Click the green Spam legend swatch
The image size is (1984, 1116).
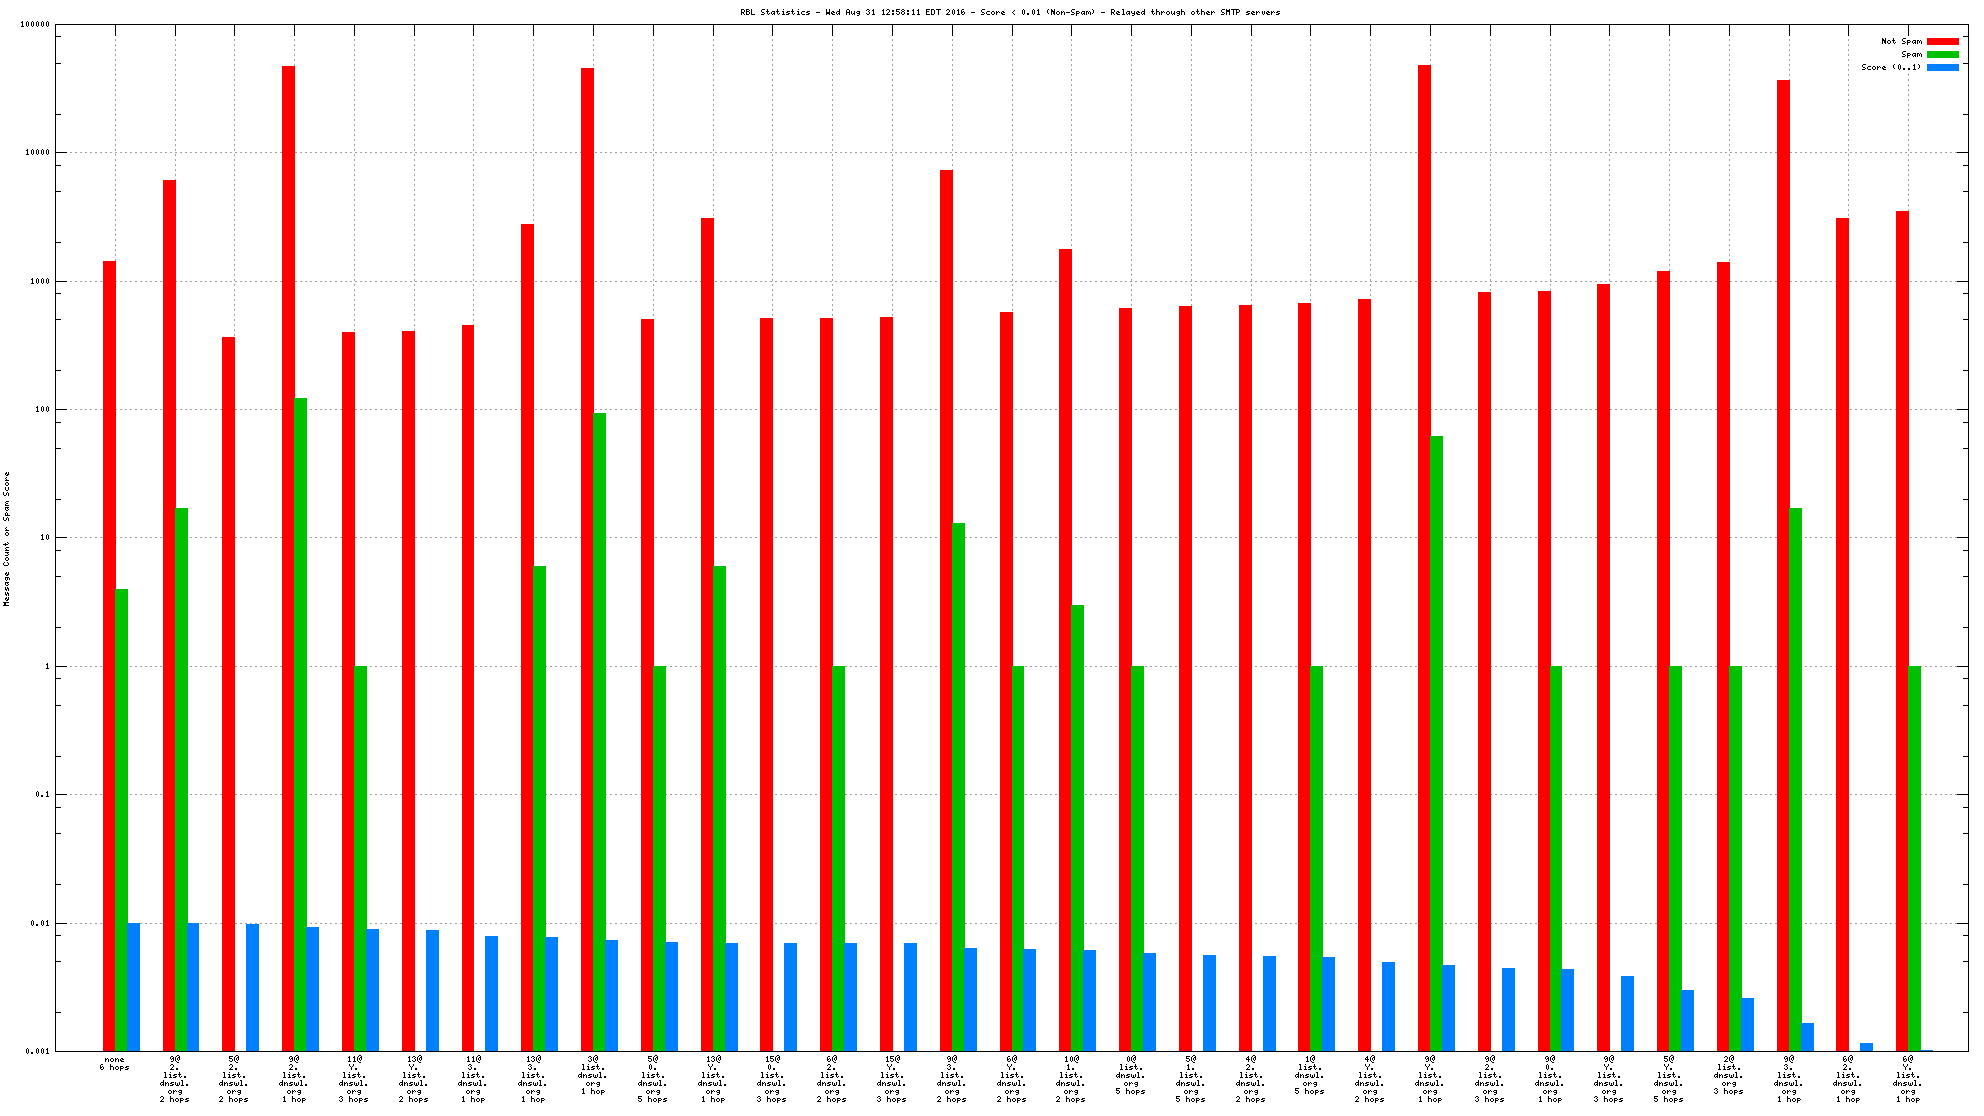pyautogui.click(x=1942, y=54)
